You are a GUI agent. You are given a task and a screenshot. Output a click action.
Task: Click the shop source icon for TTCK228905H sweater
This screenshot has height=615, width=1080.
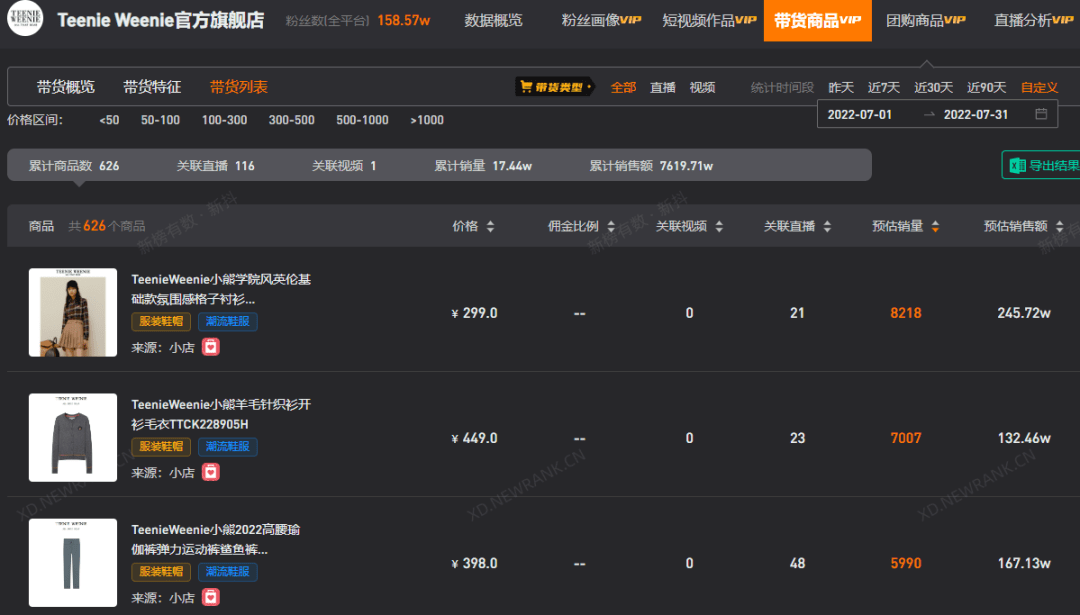pyautogui.click(x=211, y=472)
